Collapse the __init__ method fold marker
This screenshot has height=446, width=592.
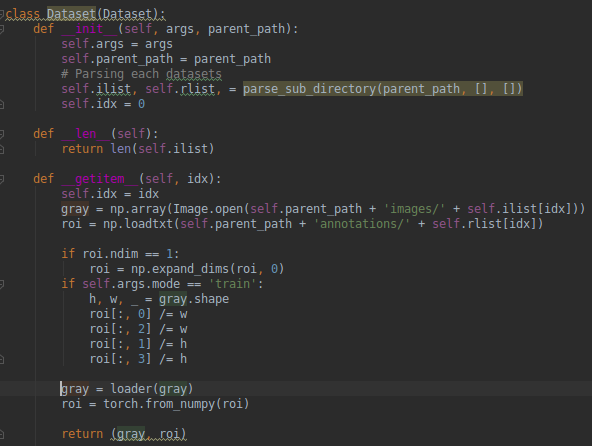2,29
